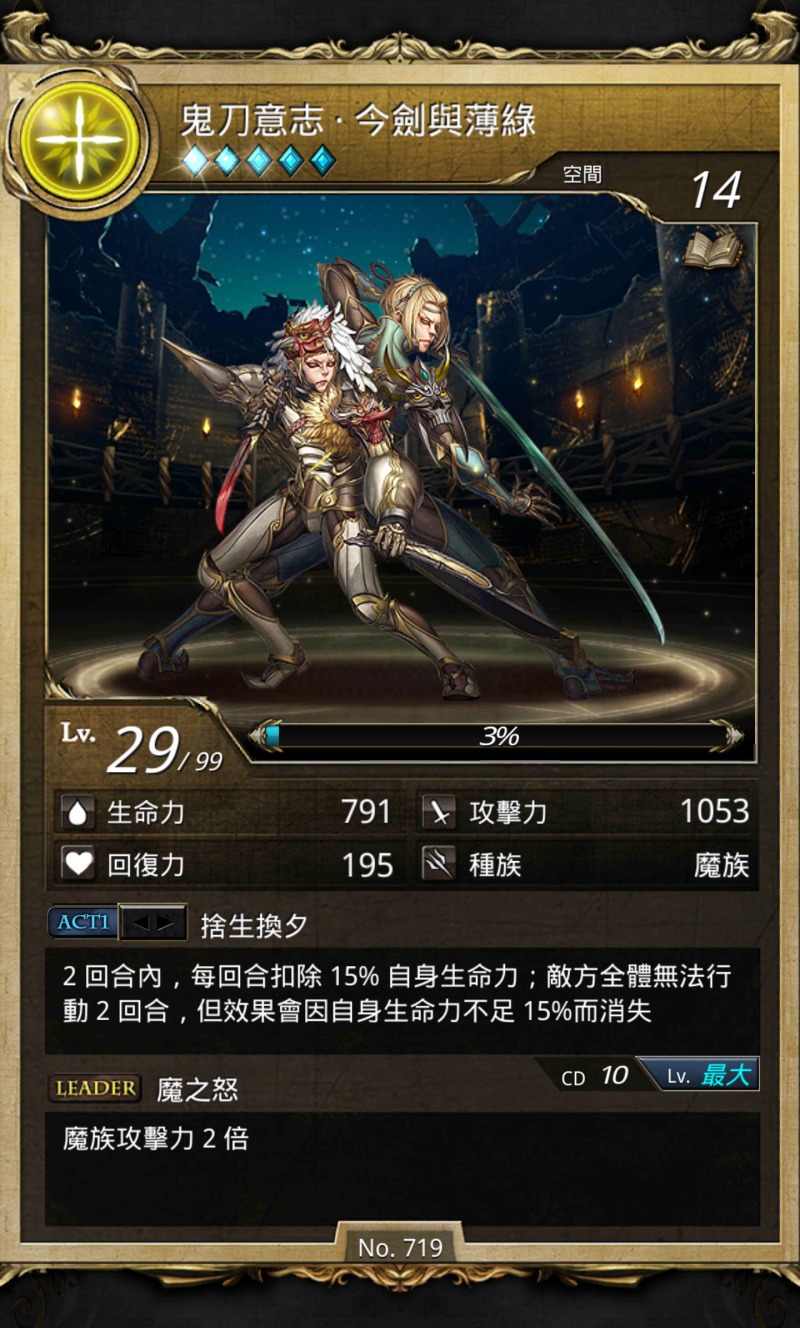Click the recovery heart icon
Image resolution: width=800 pixels, height=1328 pixels.
click(78, 864)
